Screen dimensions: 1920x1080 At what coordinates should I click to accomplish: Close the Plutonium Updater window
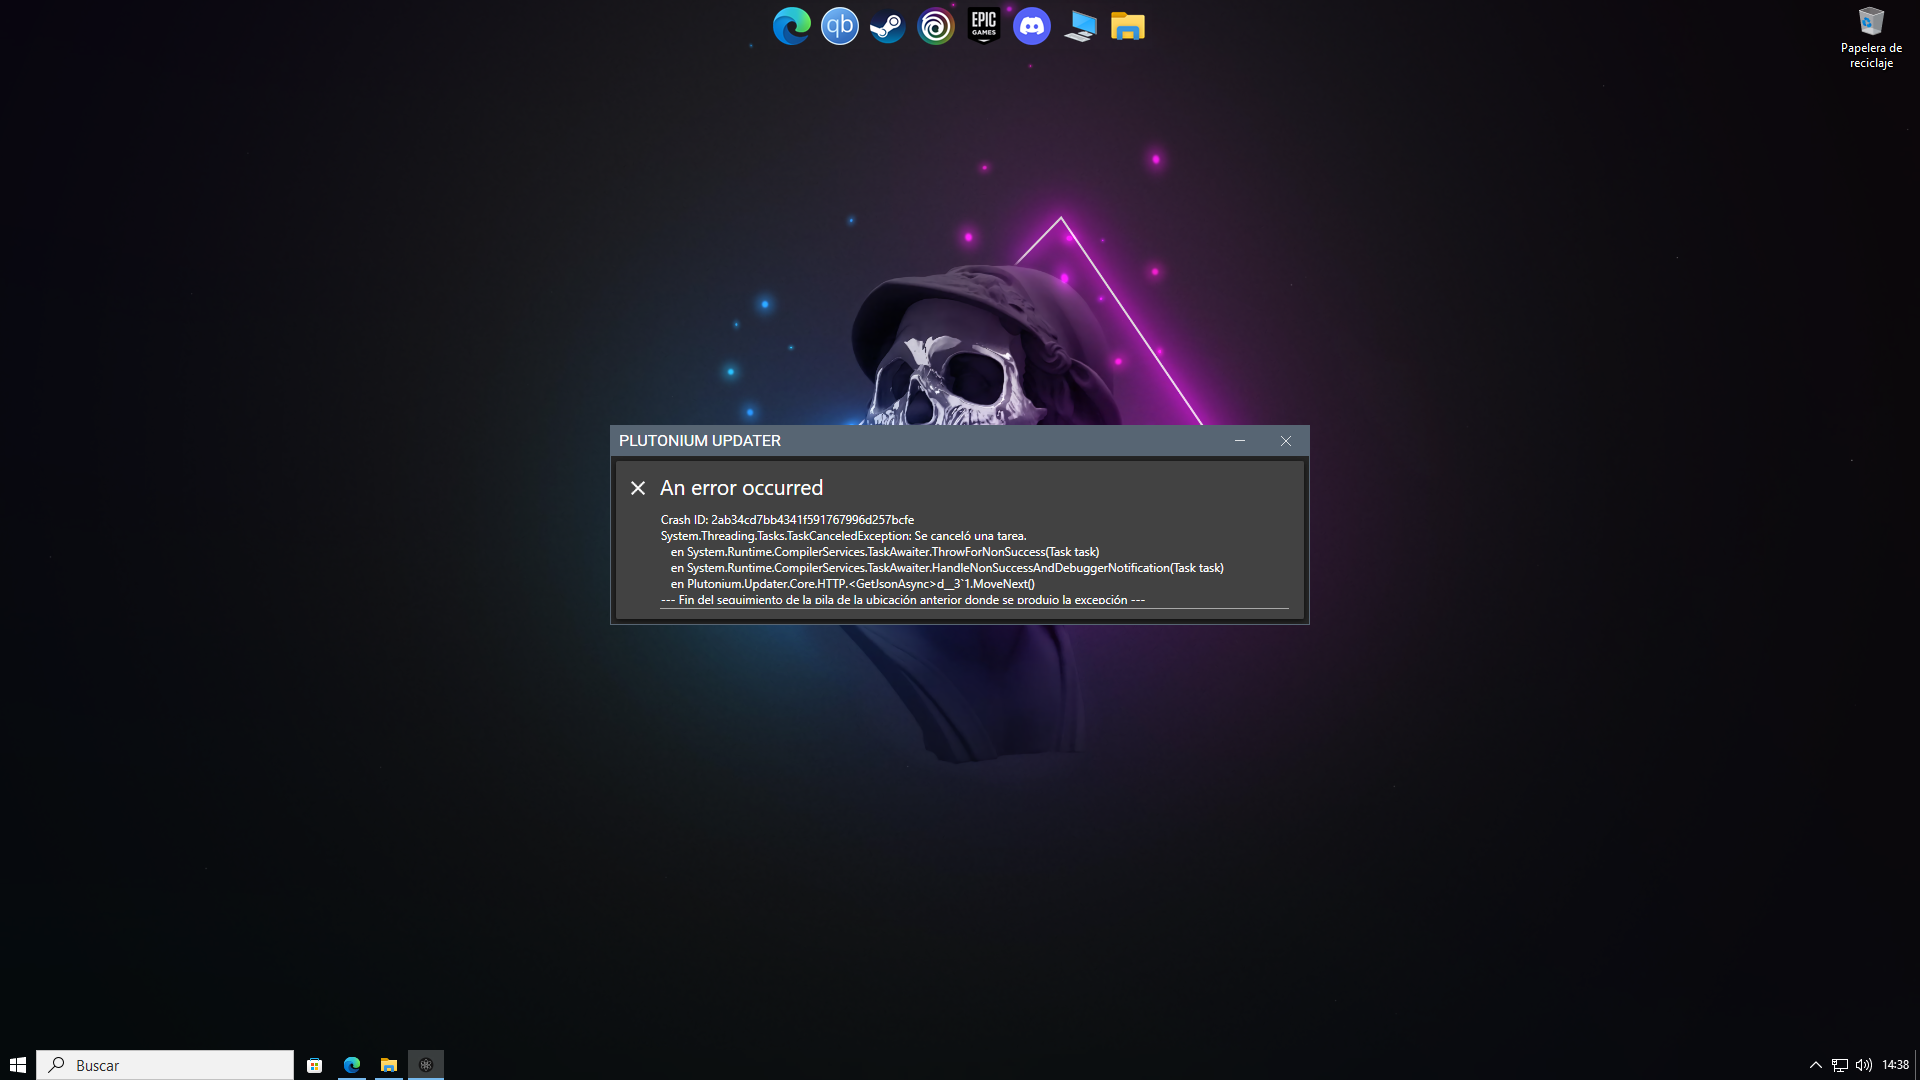tap(1286, 441)
